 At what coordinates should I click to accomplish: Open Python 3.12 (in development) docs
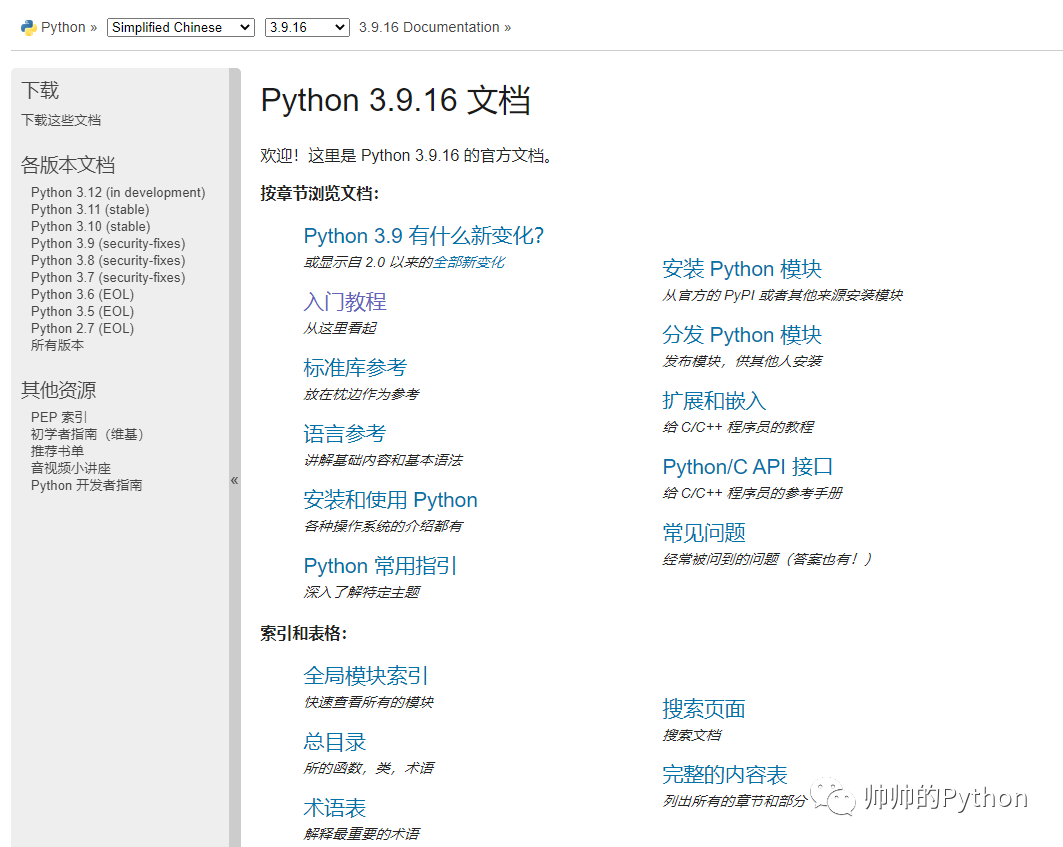pyautogui.click(x=118, y=193)
